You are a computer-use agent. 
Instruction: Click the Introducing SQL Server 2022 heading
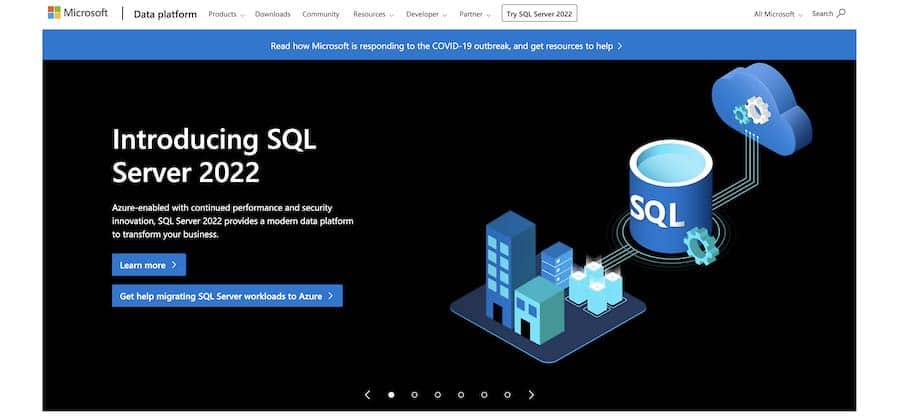point(214,155)
